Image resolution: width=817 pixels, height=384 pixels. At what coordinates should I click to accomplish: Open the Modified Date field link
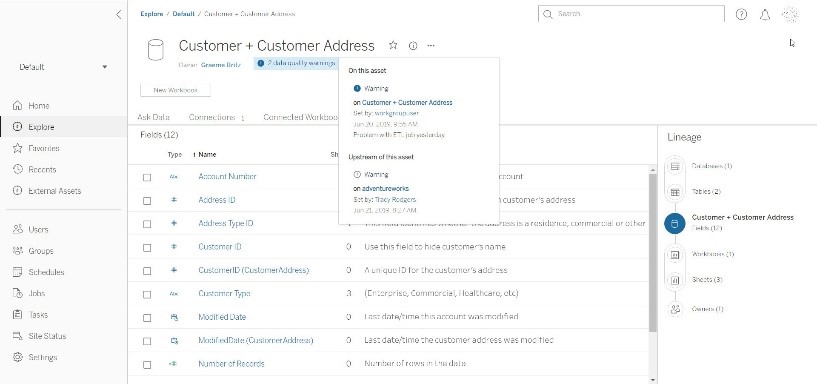(x=222, y=317)
